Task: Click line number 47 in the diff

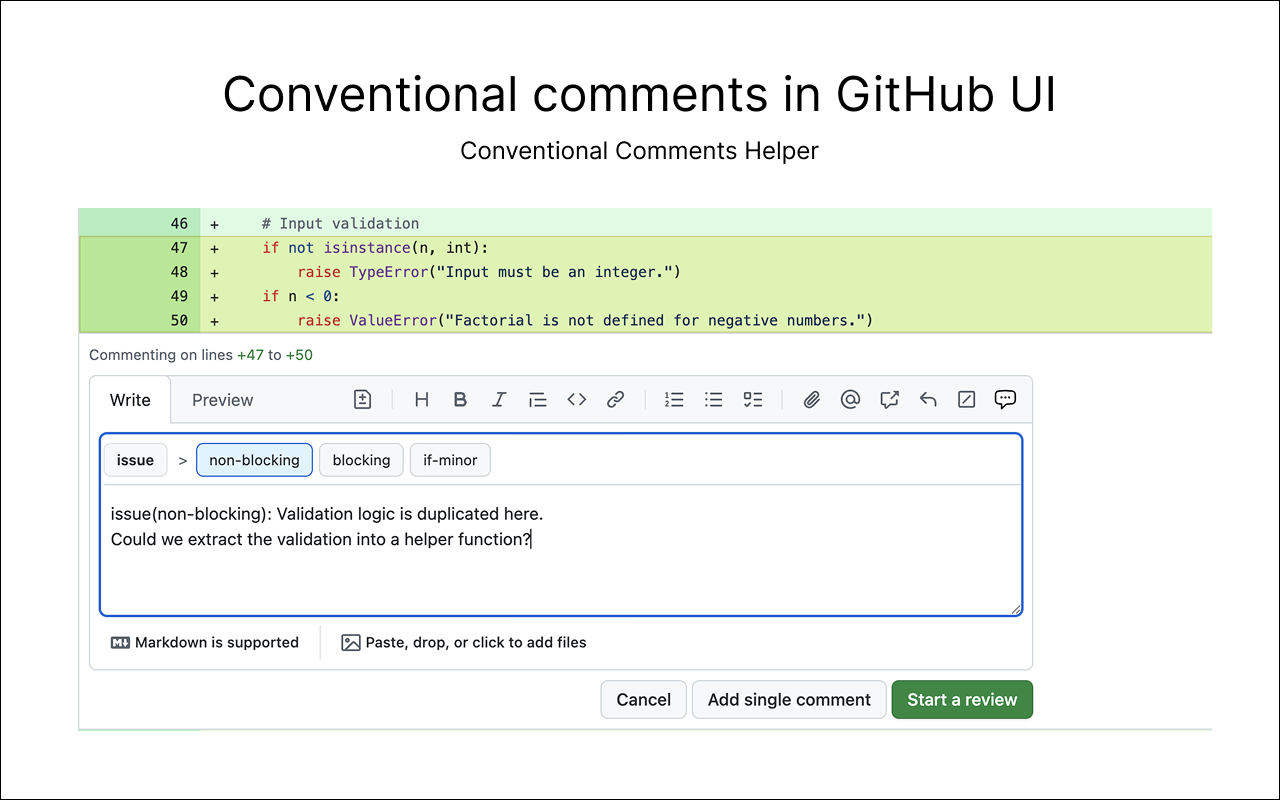Action: click(x=179, y=248)
